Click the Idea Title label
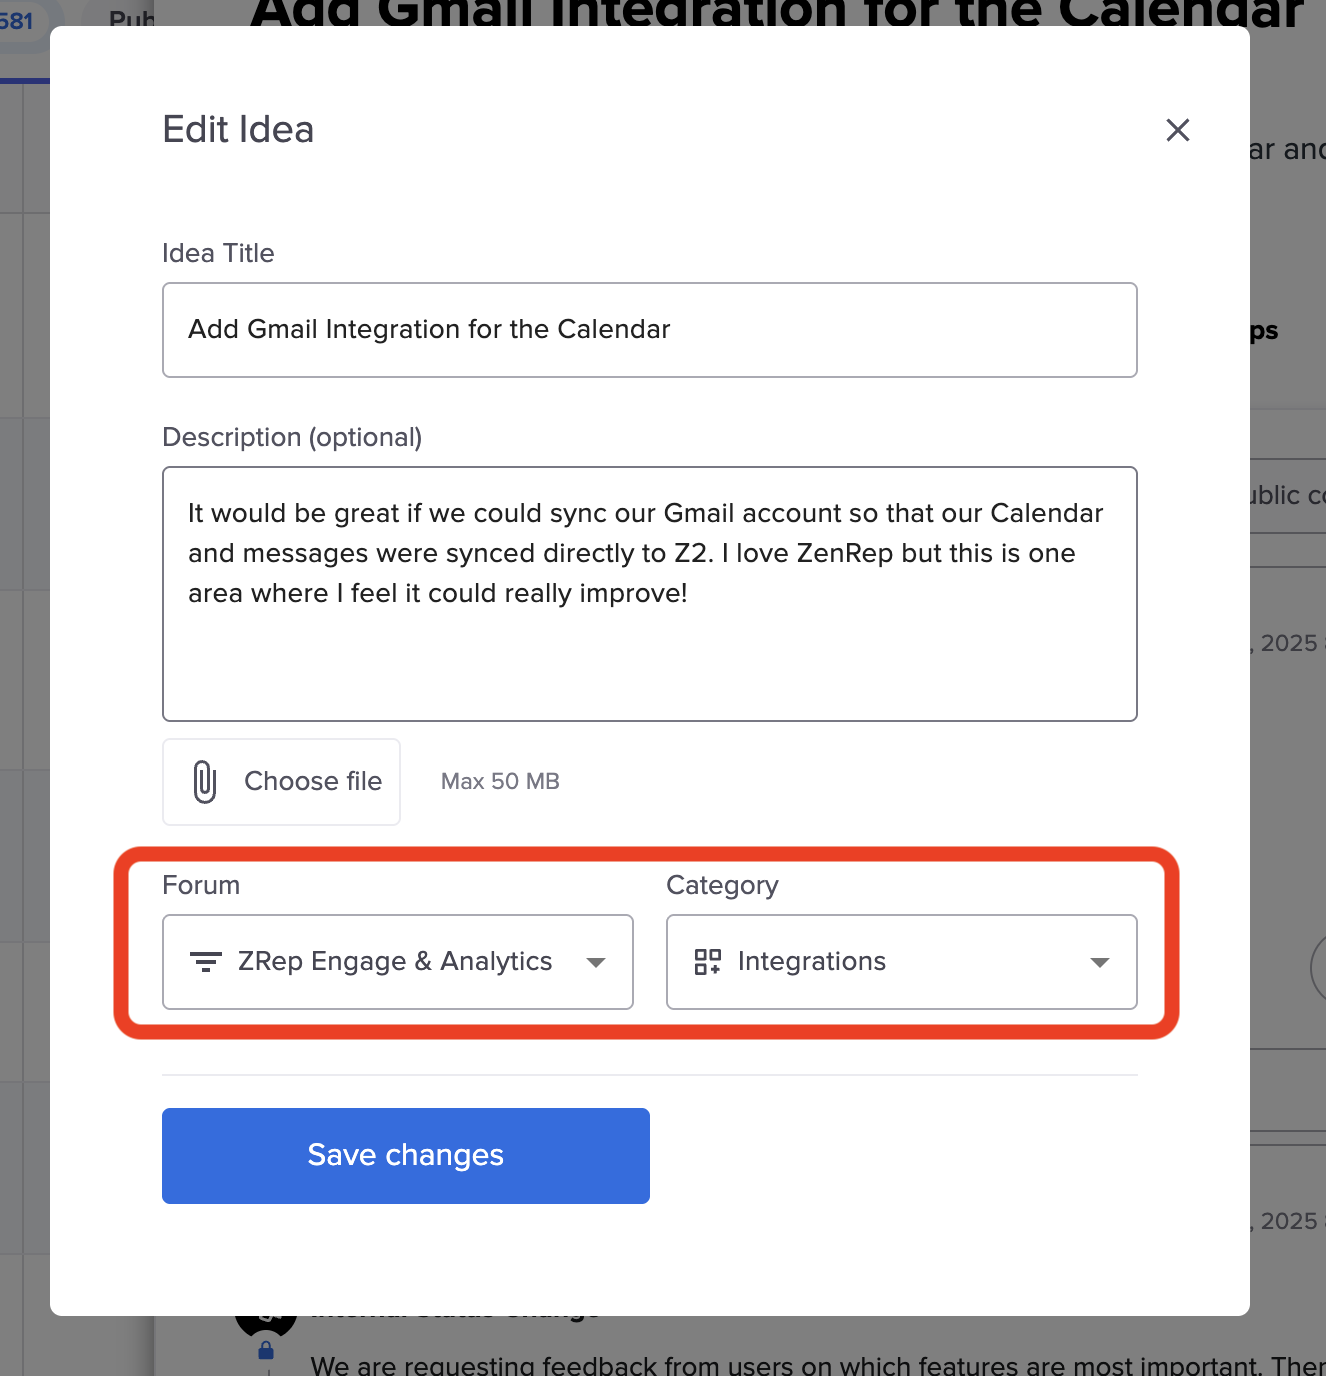Viewport: 1326px width, 1376px height. tap(218, 253)
